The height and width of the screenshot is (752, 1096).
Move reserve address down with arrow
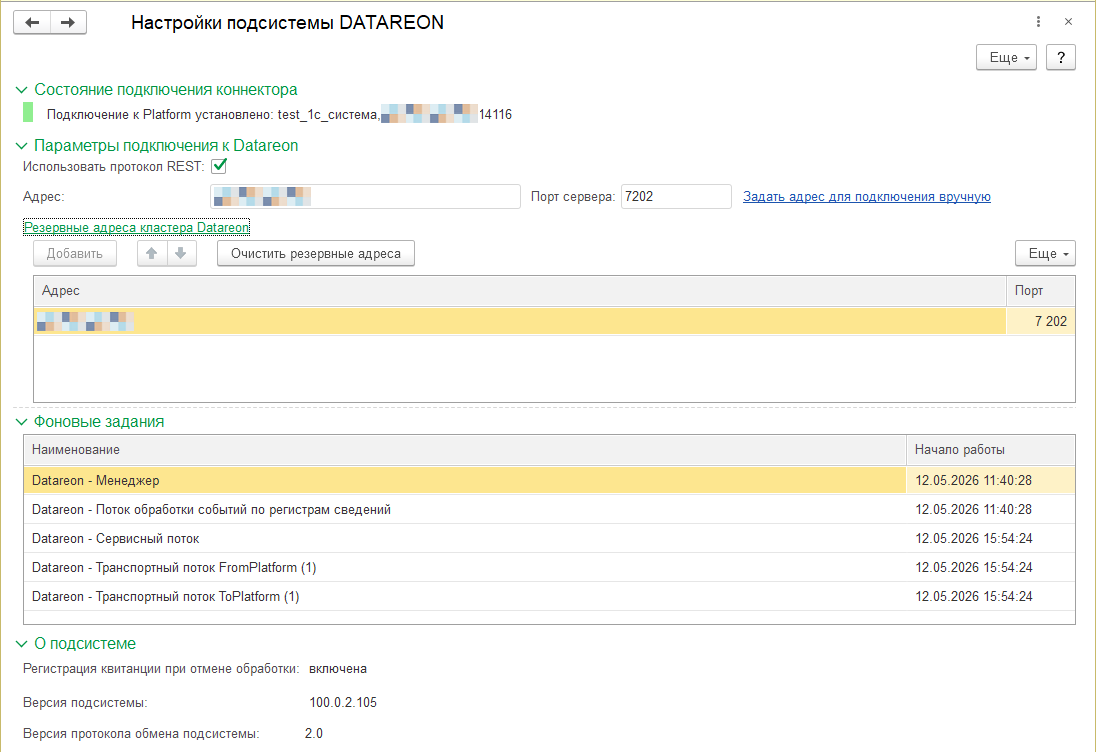[x=181, y=253]
